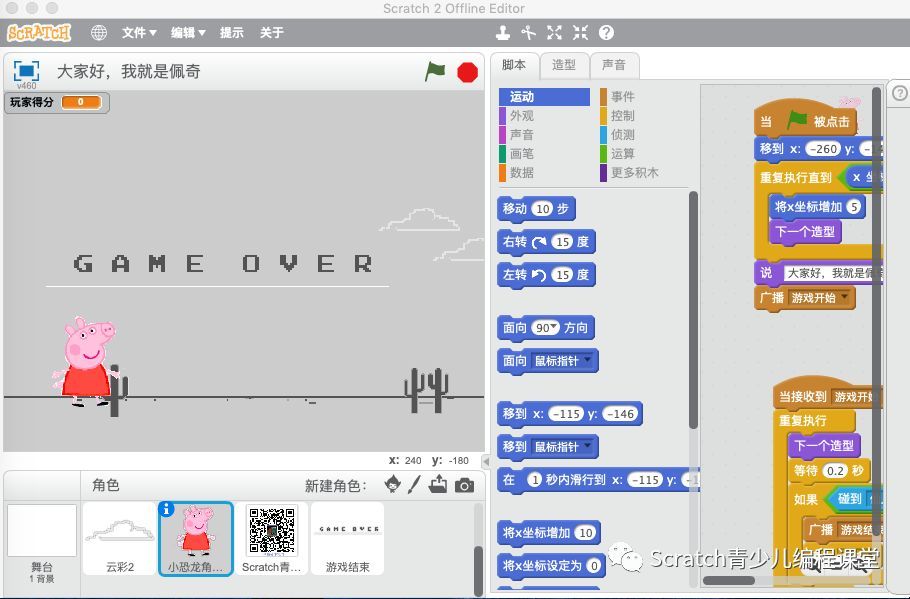Select the Shrink sprite tool
This screenshot has width=910, height=599.
[580, 33]
